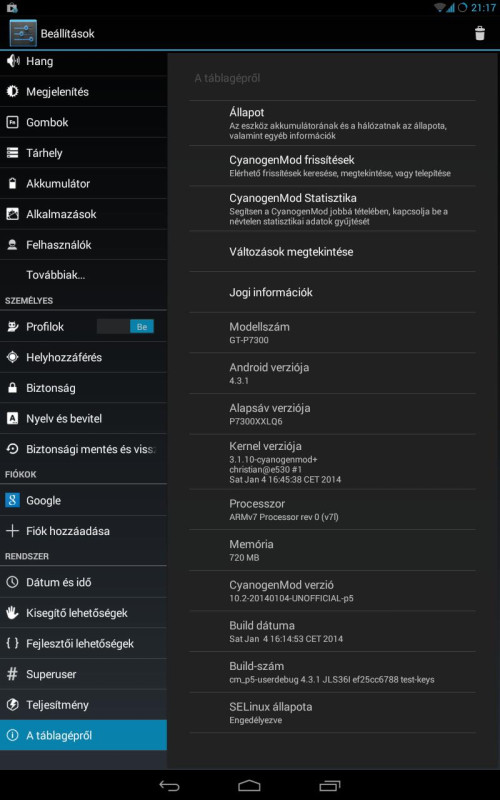
Task: Open Megjelenítés display settings icon
Action: click(x=12, y=92)
